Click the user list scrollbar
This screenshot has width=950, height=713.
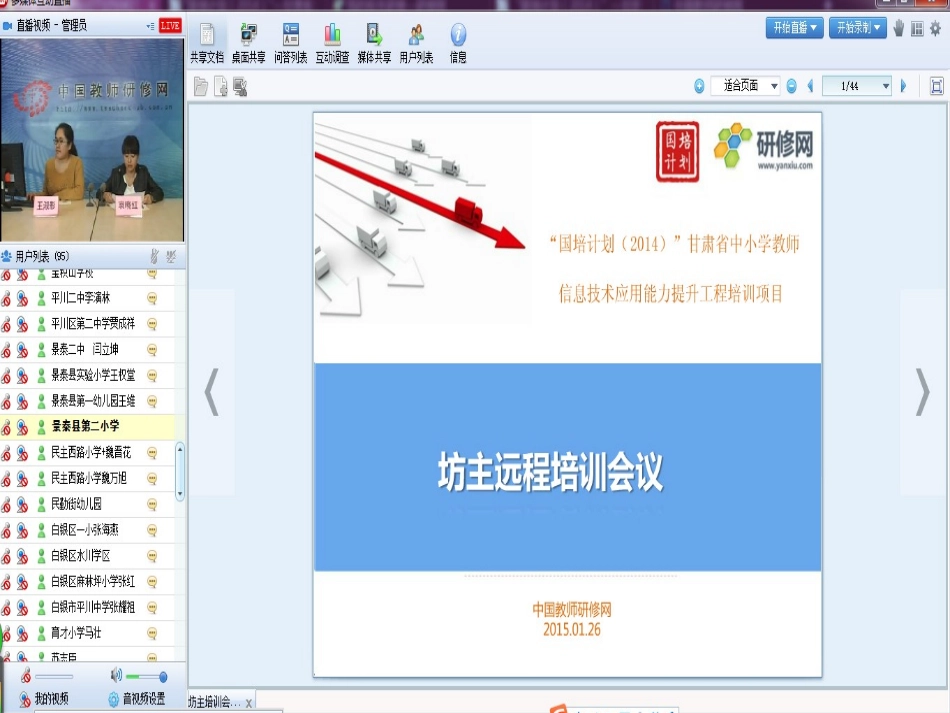(179, 472)
